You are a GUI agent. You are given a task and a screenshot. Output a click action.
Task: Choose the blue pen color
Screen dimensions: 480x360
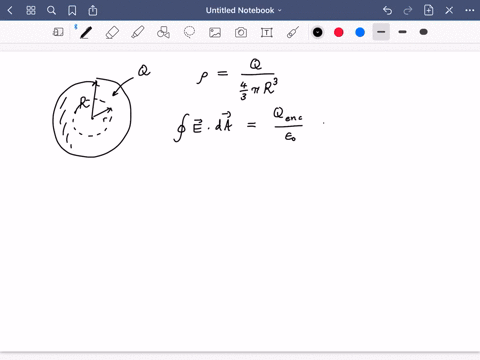pos(360,32)
